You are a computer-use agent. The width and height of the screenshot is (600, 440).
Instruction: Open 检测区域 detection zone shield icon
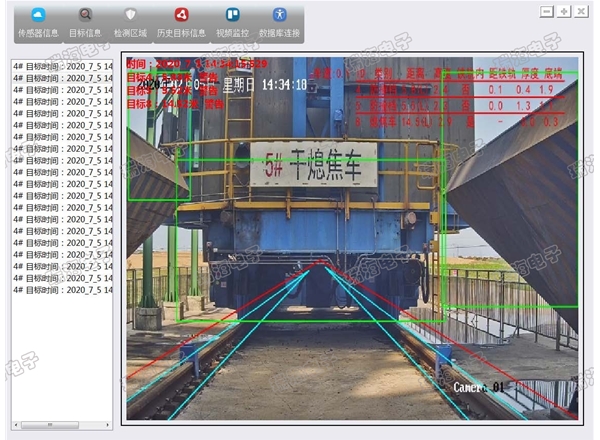coord(129,21)
